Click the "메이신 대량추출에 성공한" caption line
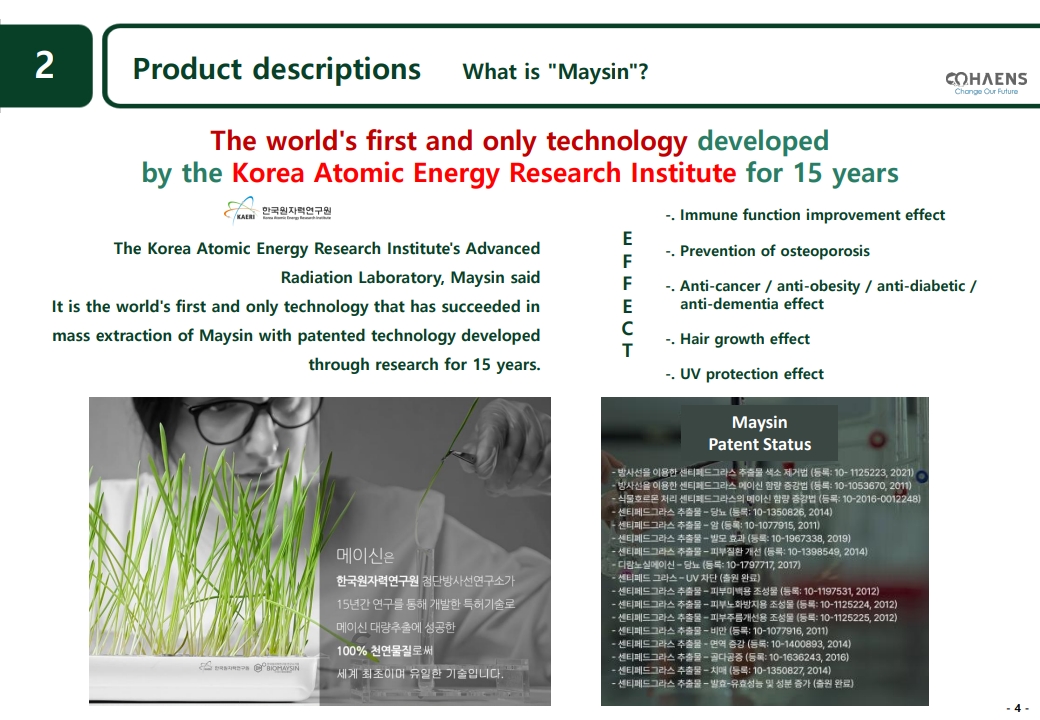Screen dimensions: 1040x720 click(x=396, y=627)
